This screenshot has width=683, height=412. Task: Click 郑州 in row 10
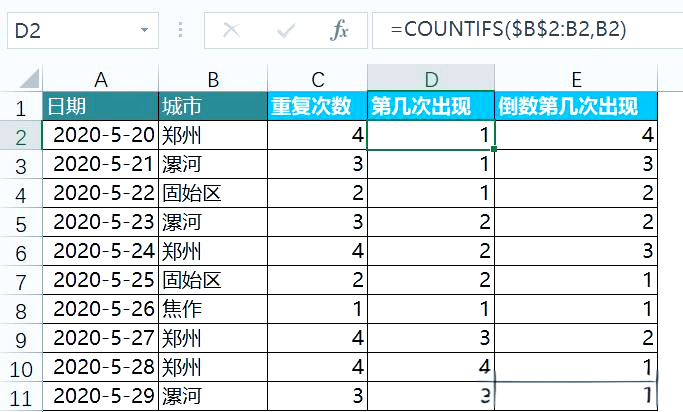[x=213, y=367]
